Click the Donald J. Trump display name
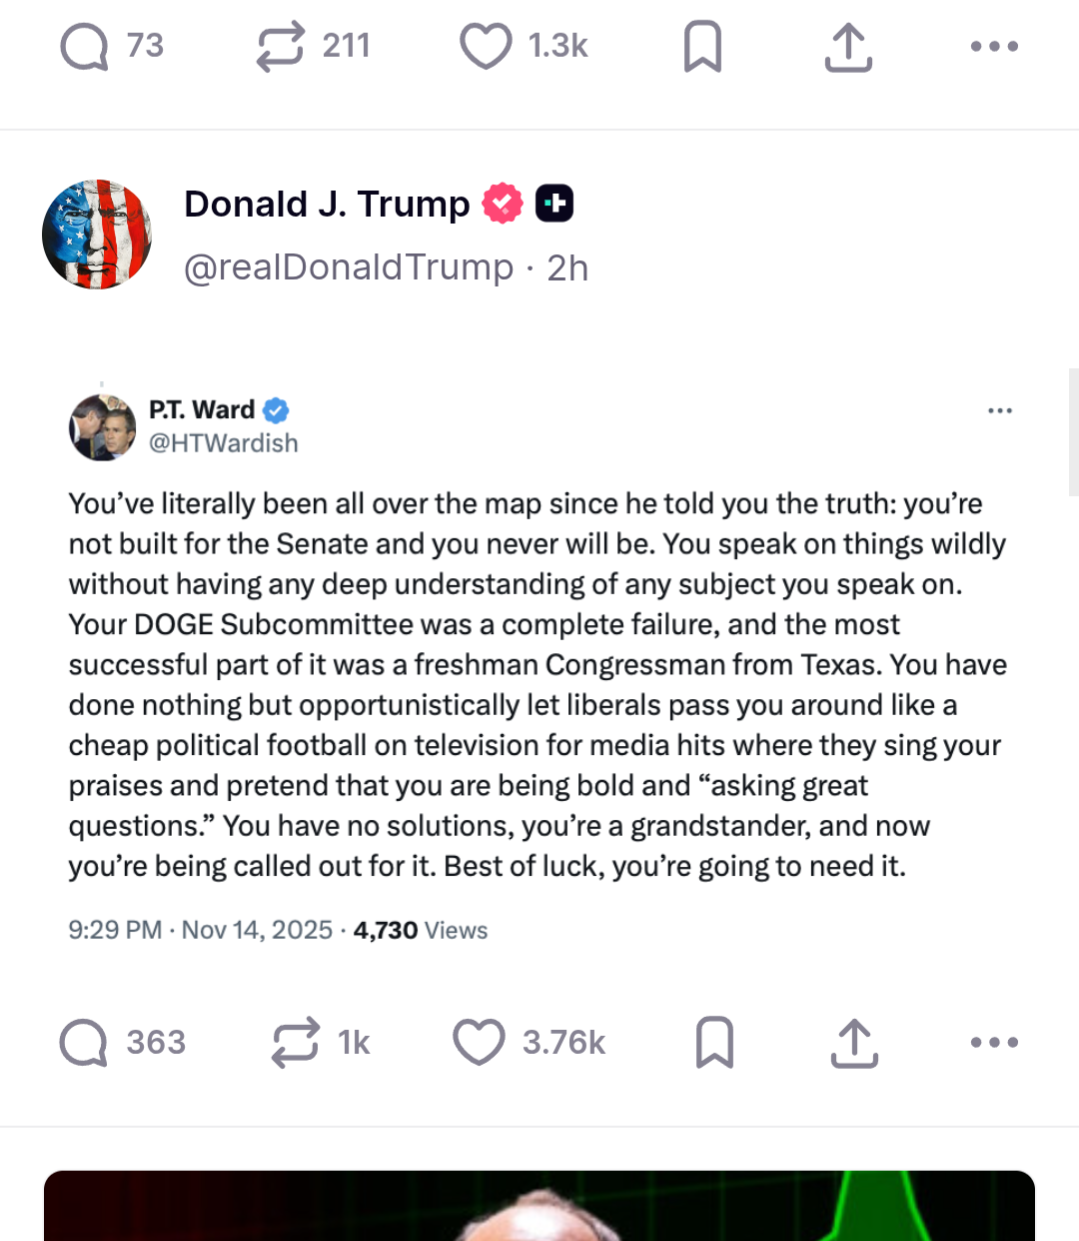1079x1241 pixels. click(x=326, y=204)
